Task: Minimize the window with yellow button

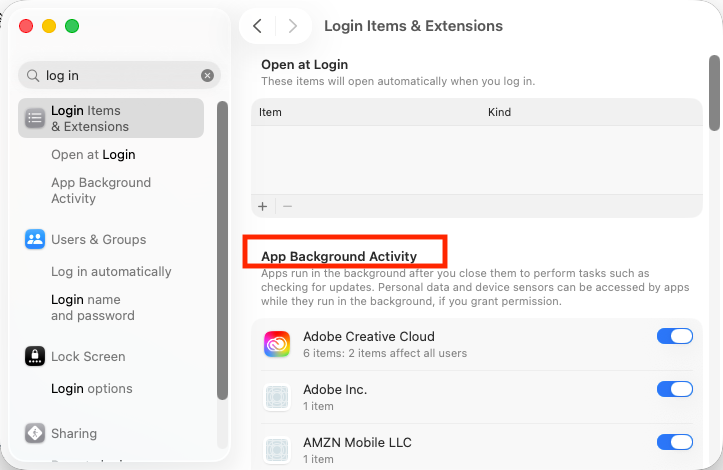Action: tap(49, 26)
